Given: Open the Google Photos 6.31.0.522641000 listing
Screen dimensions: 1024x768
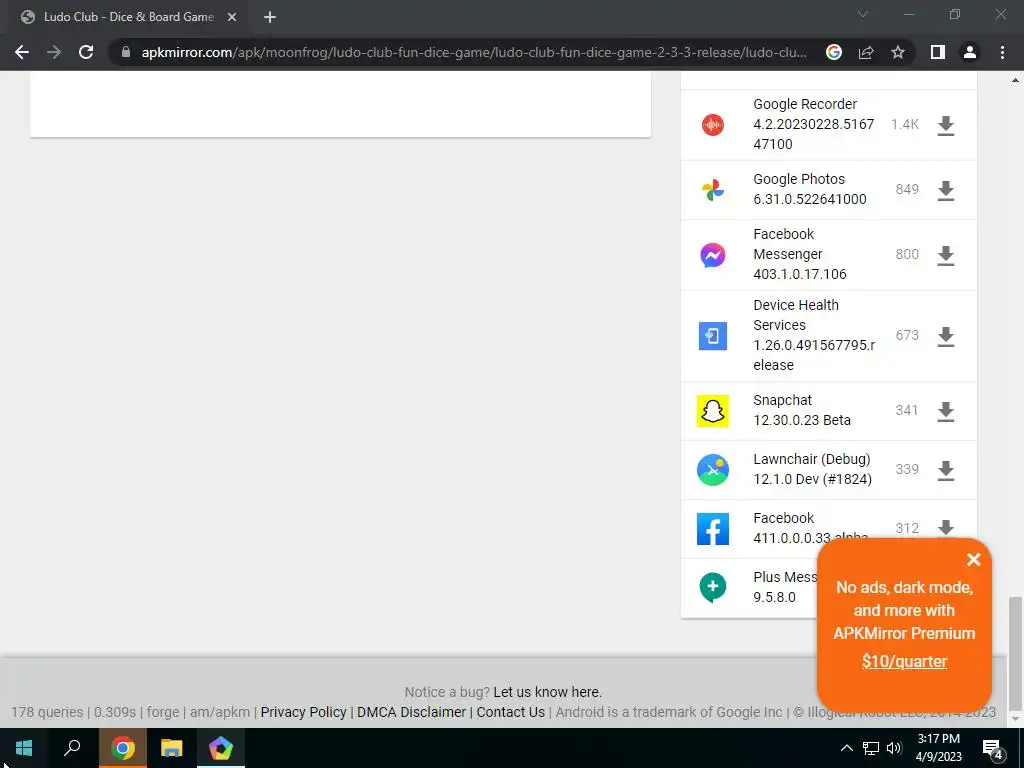Looking at the screenshot, I should pos(810,189).
